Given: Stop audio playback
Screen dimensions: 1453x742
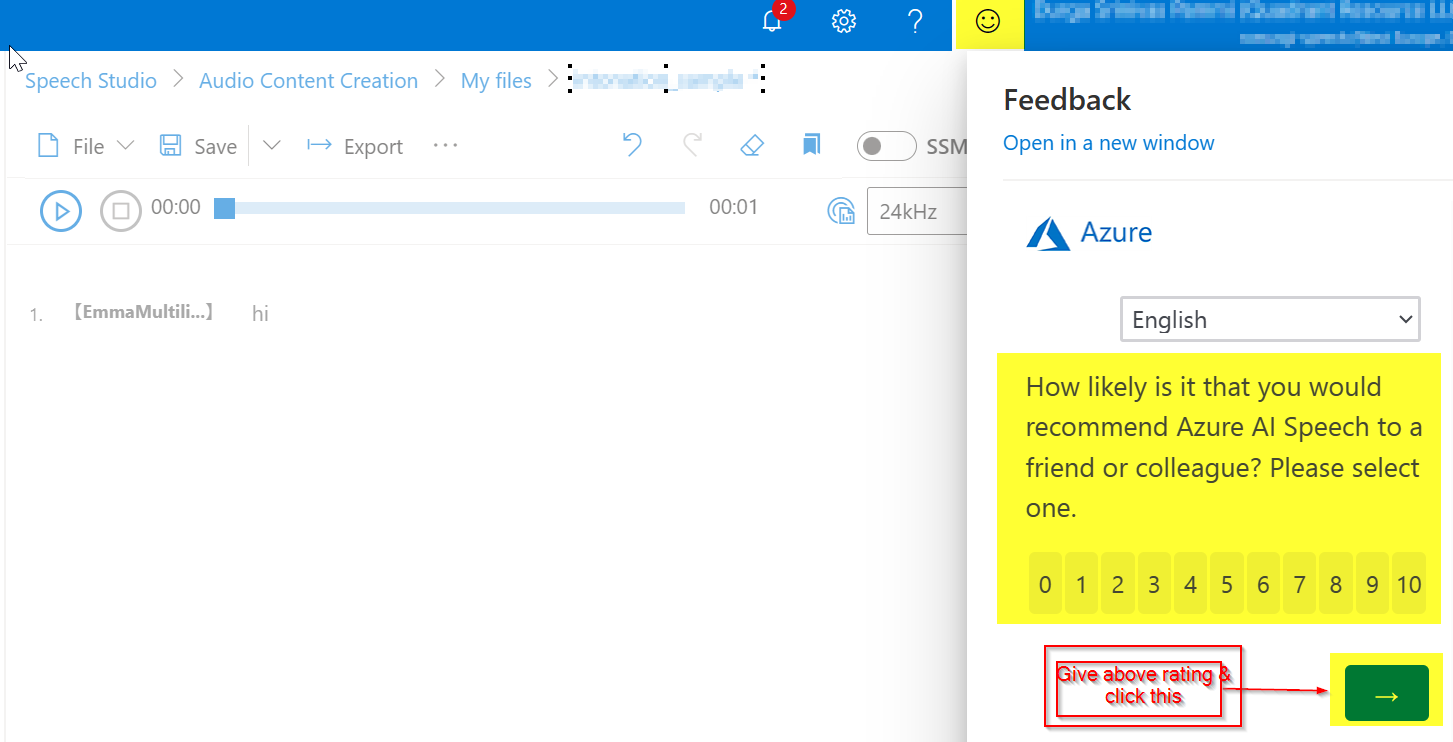Looking at the screenshot, I should (121, 211).
